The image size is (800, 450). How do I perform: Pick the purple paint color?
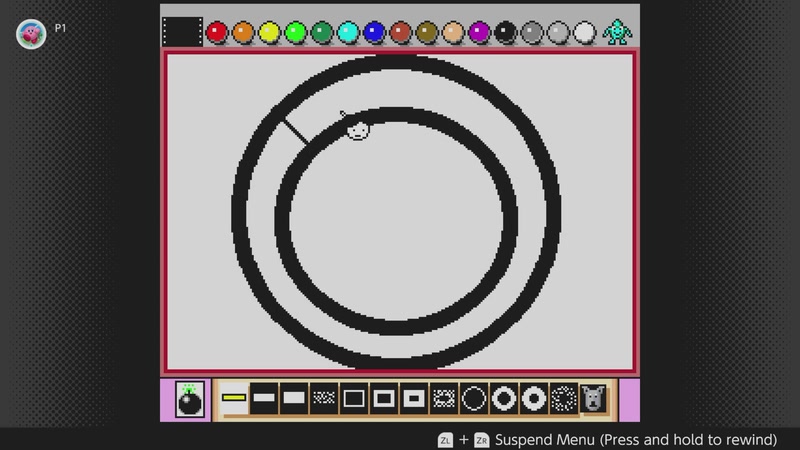[480, 32]
